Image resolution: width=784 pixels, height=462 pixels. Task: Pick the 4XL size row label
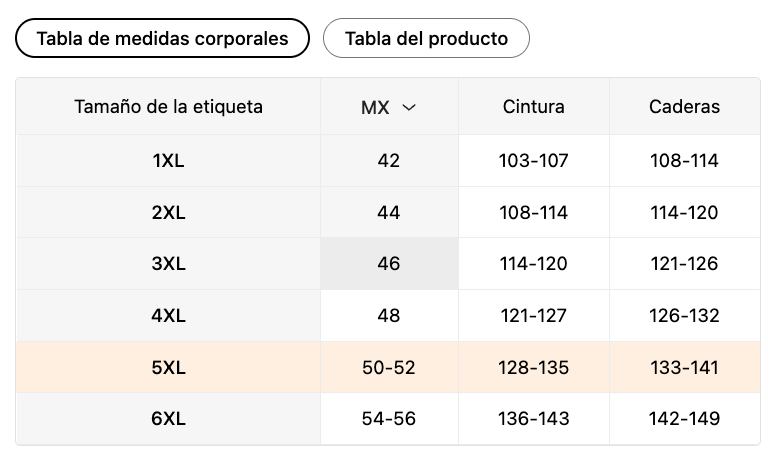pos(168,316)
